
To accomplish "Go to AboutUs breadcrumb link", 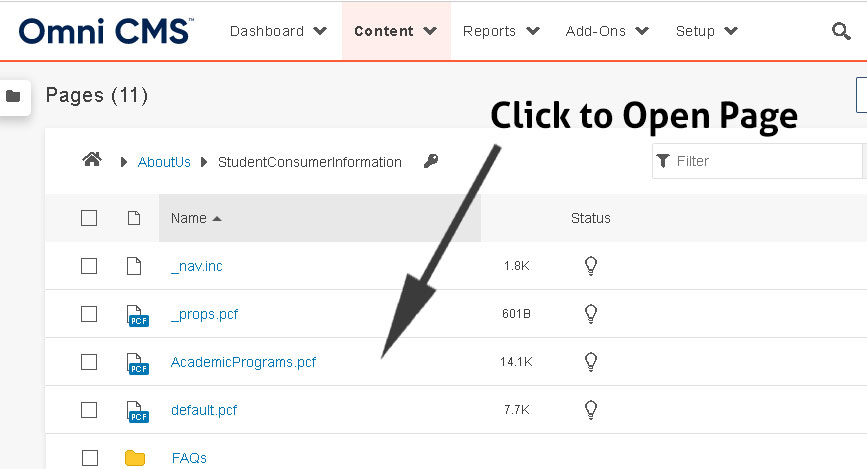I will (x=166, y=162).
